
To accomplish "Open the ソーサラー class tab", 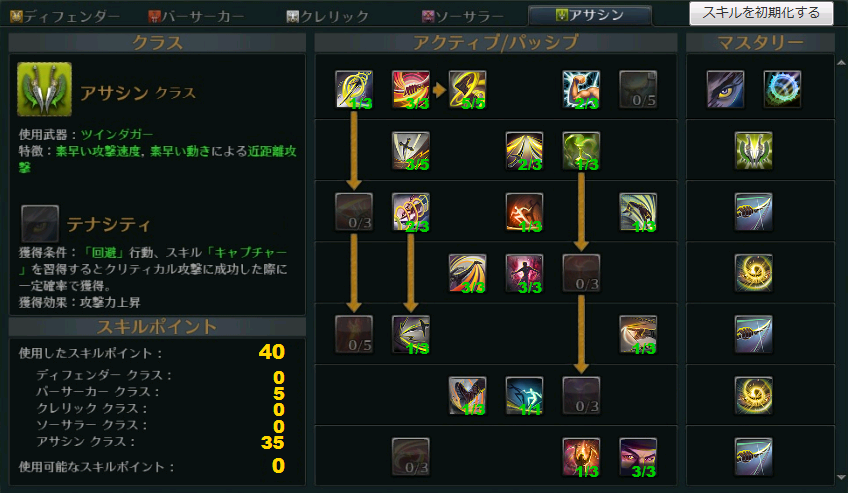I will (463, 16).
